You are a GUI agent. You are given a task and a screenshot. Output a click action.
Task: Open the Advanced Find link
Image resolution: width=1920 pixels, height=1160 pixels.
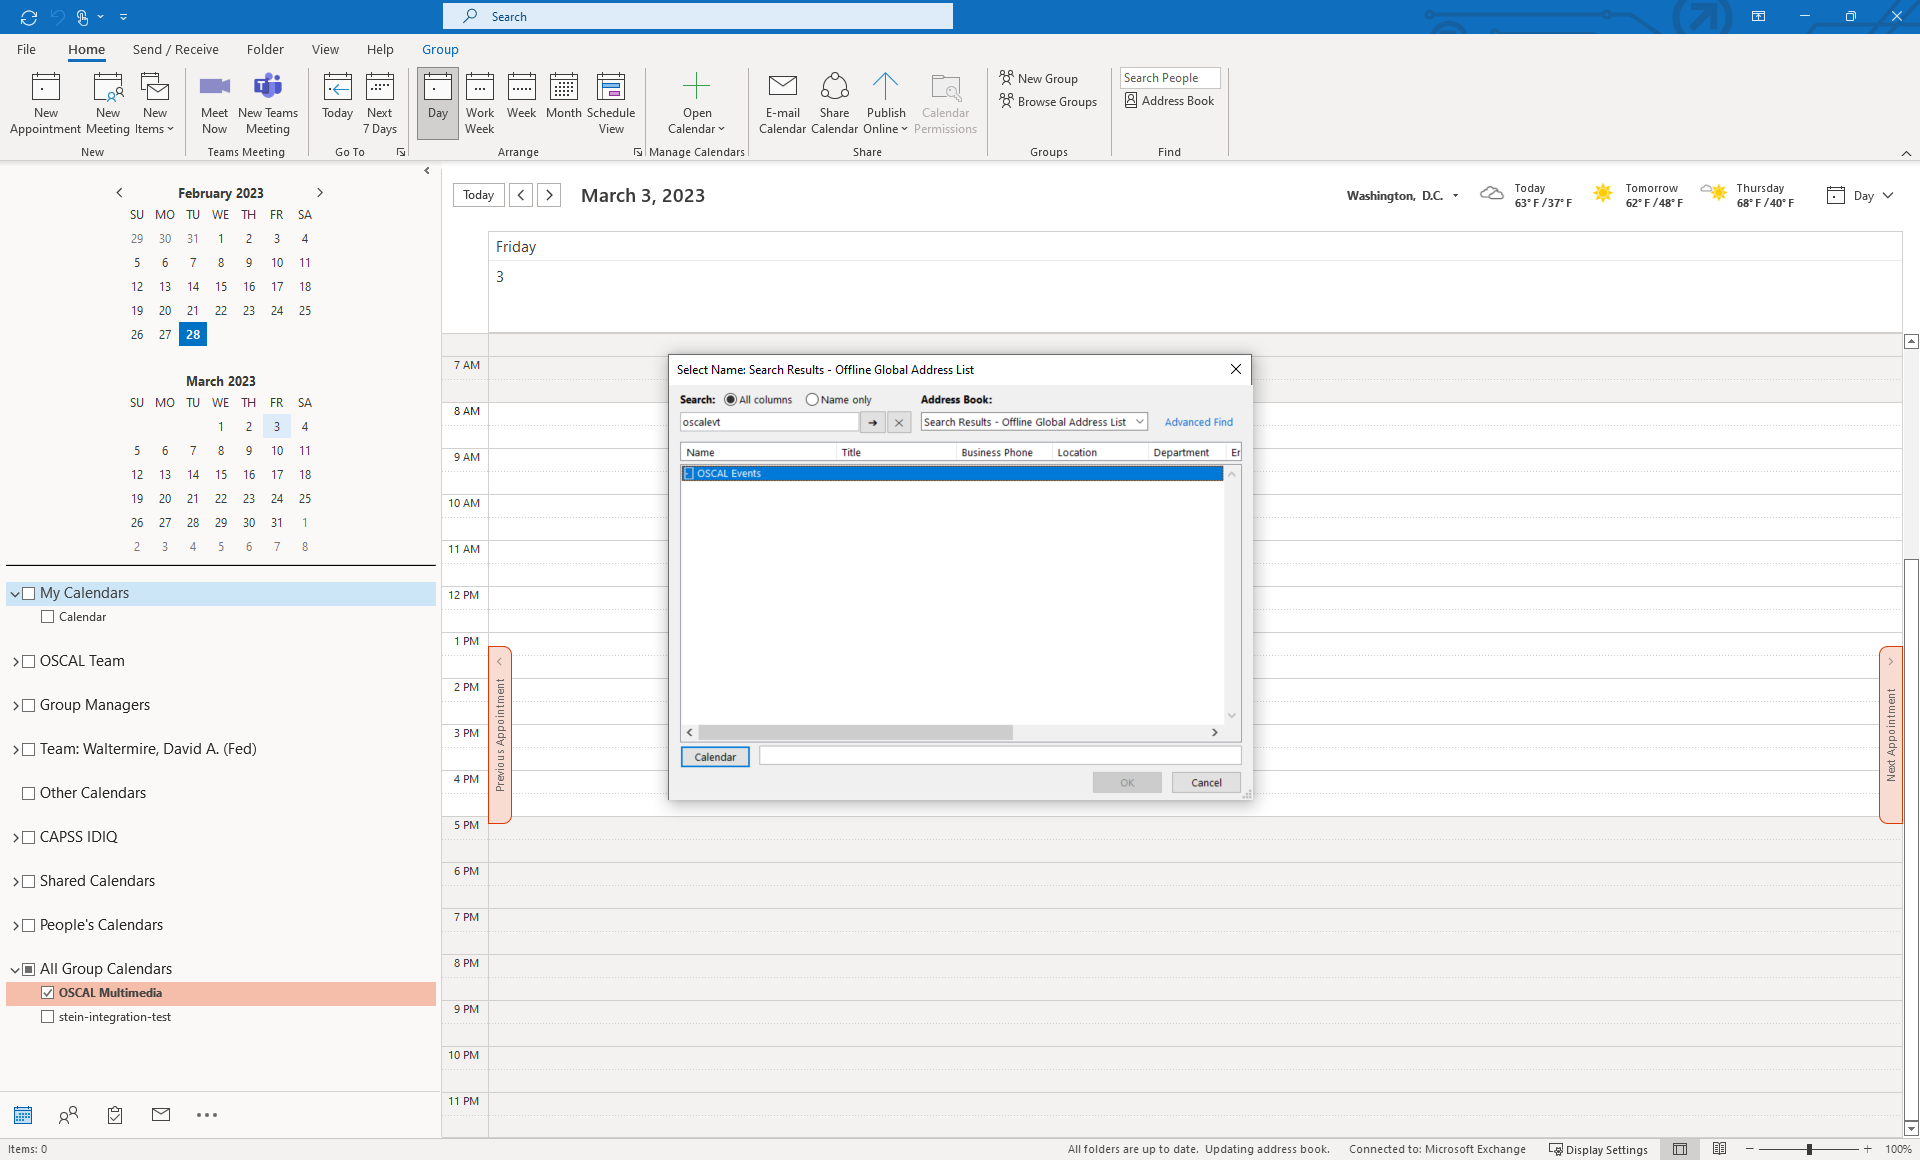[x=1198, y=422]
